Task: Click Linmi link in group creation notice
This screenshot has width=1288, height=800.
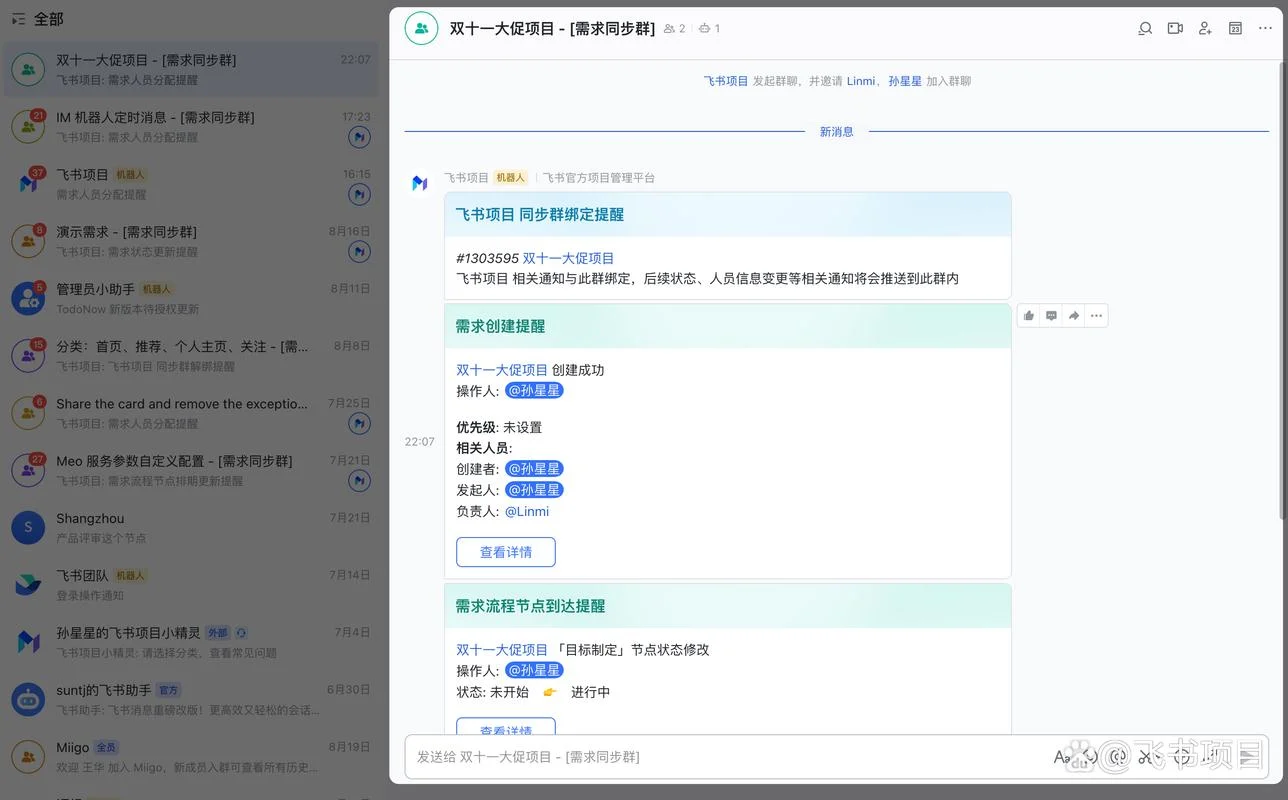Action: click(861, 81)
